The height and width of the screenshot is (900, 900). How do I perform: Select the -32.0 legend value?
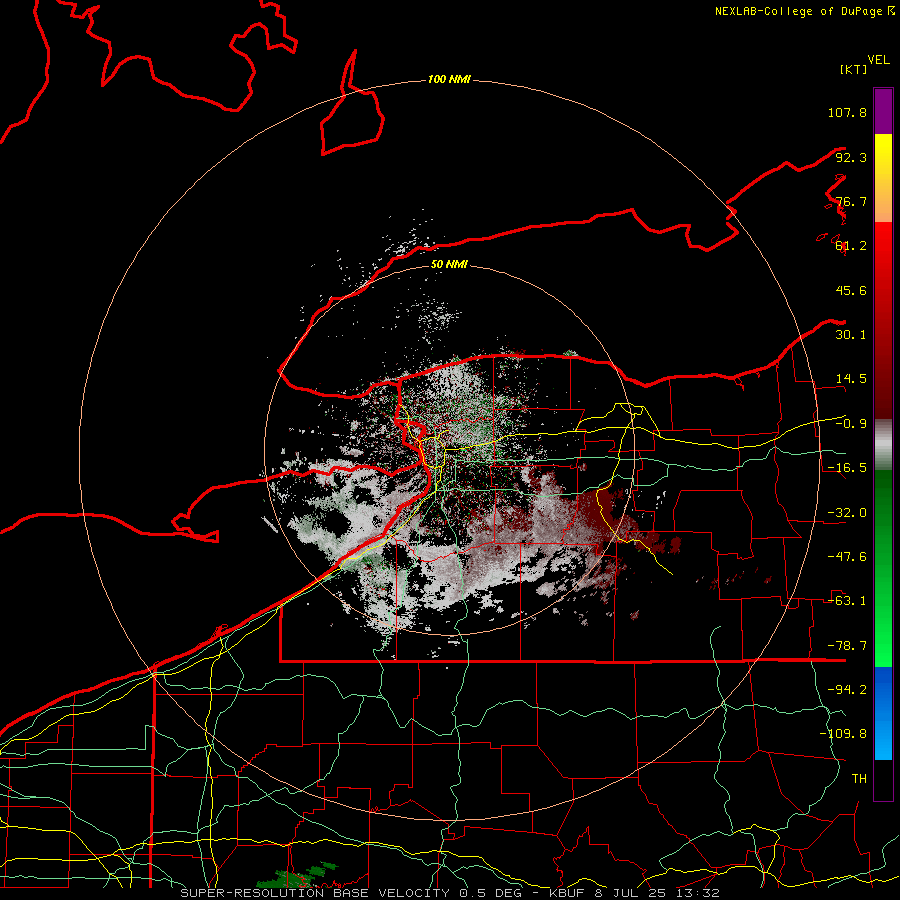(x=847, y=513)
